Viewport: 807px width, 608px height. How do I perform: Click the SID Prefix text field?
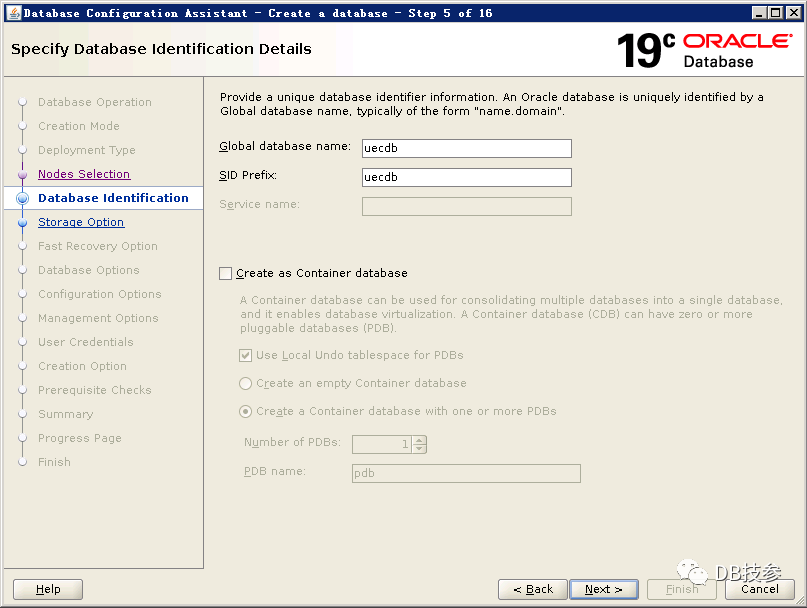[466, 177]
